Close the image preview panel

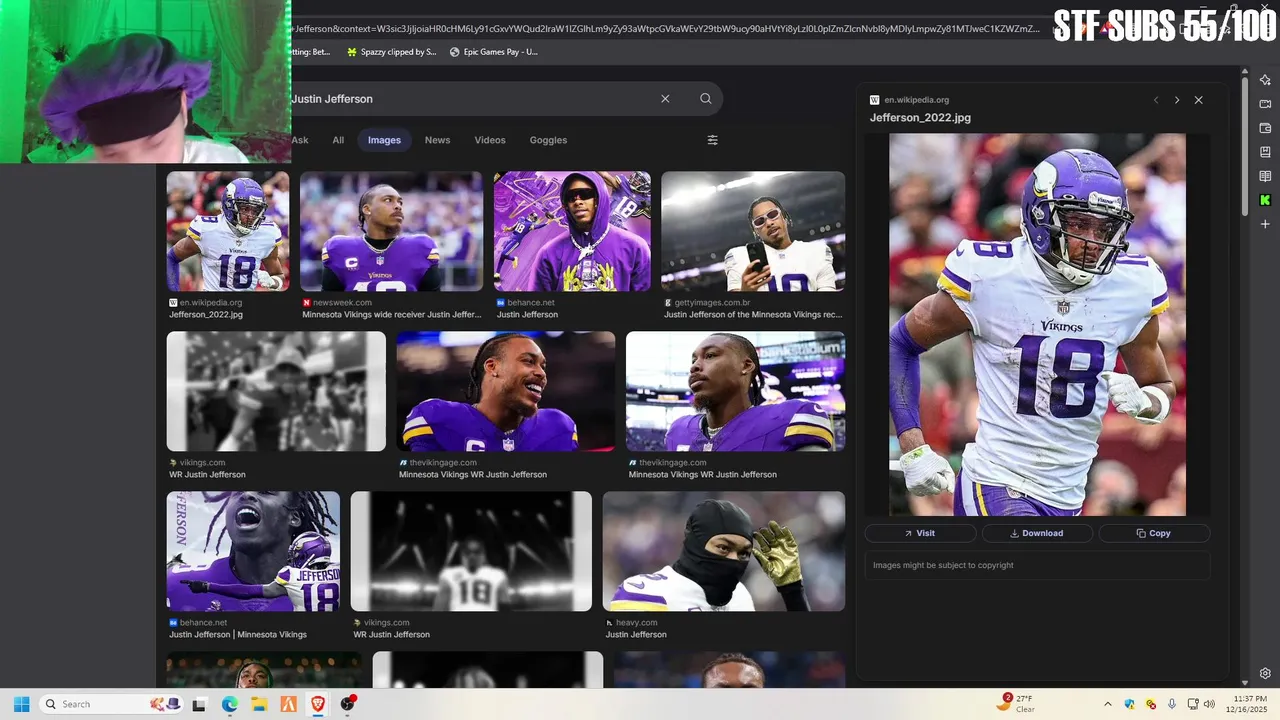1198,100
